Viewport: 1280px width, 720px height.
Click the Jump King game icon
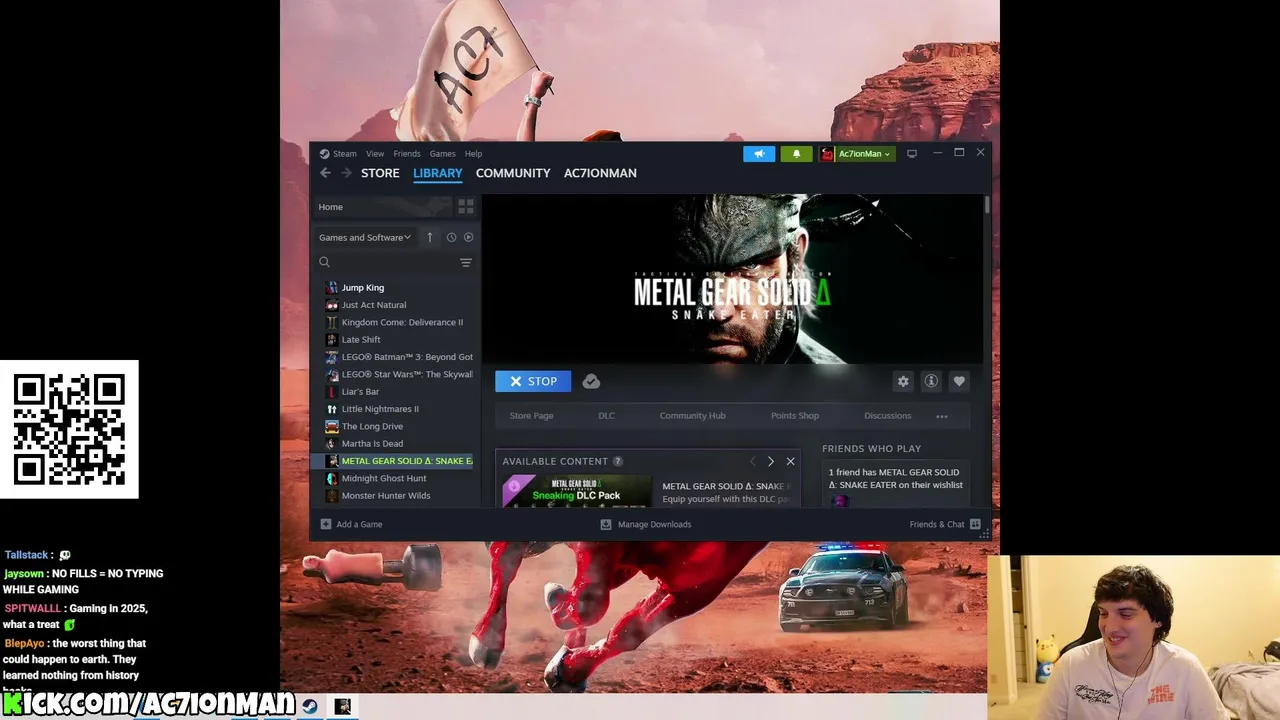(x=332, y=288)
